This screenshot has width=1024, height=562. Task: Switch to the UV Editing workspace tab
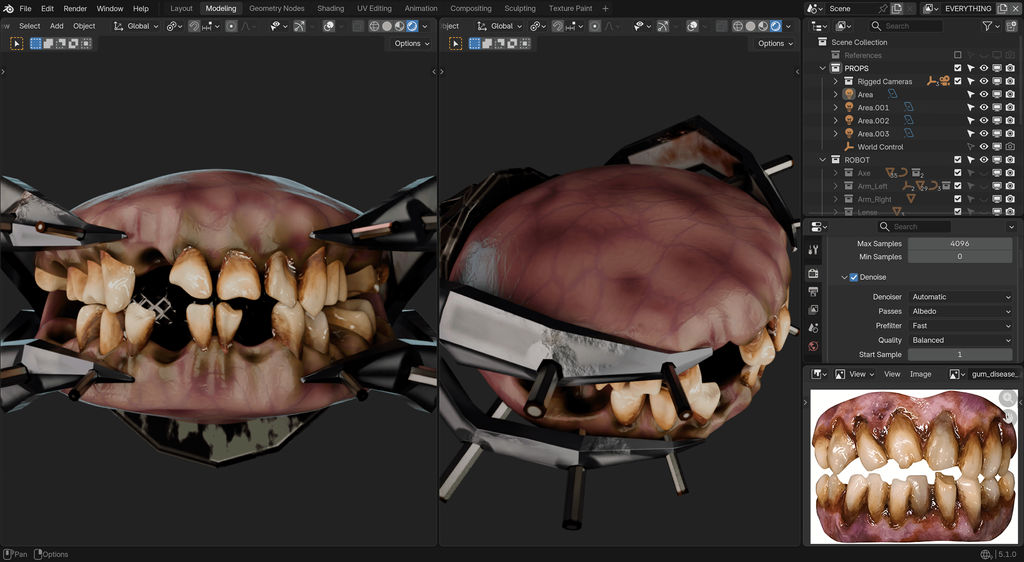click(374, 8)
